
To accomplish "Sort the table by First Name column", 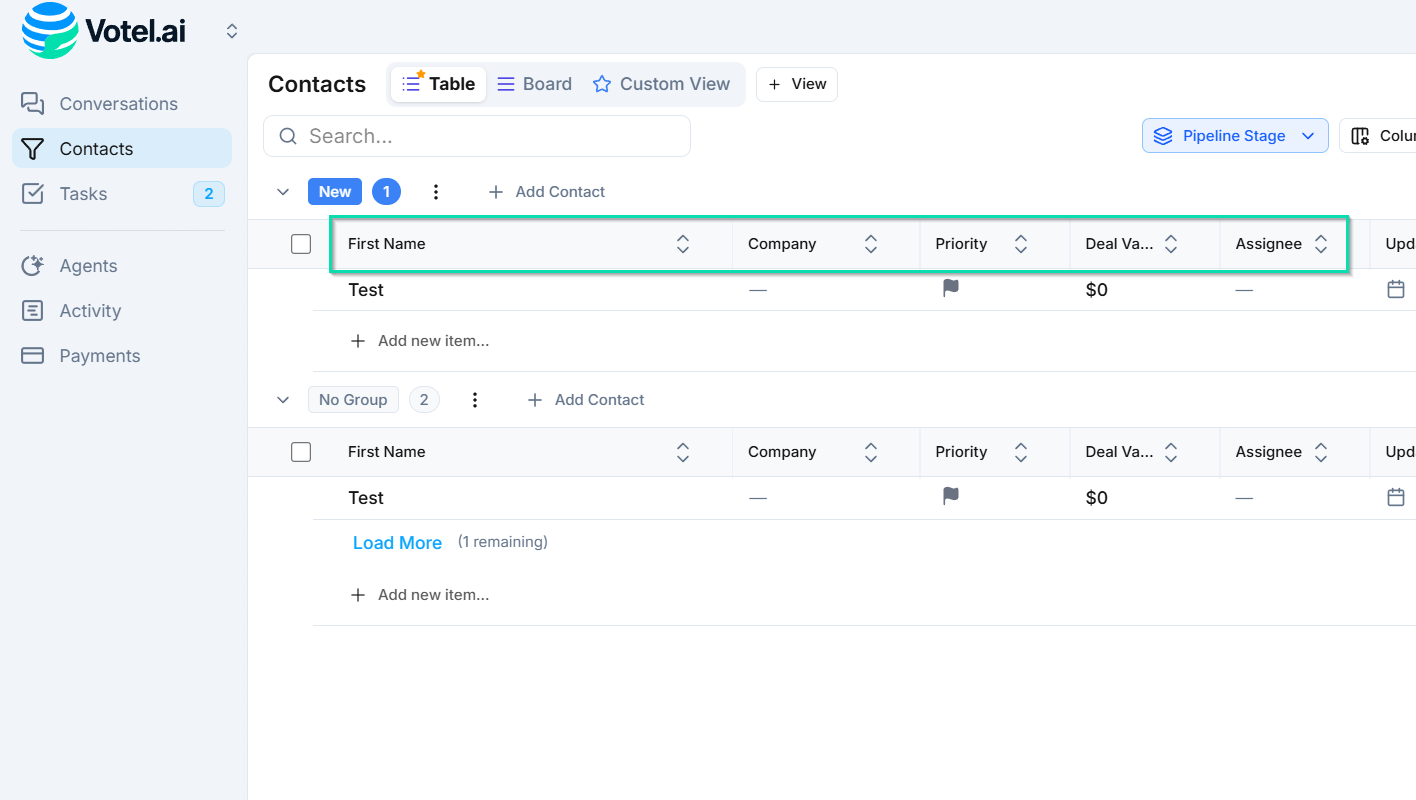I will (x=682, y=243).
